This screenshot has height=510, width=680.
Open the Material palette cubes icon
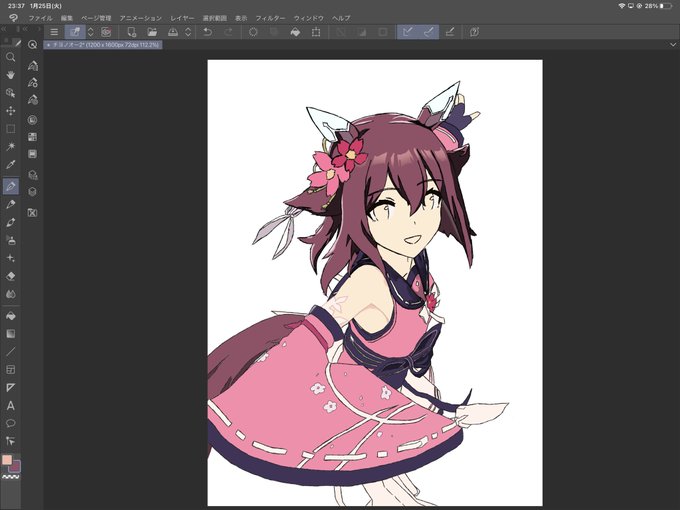[x=33, y=175]
